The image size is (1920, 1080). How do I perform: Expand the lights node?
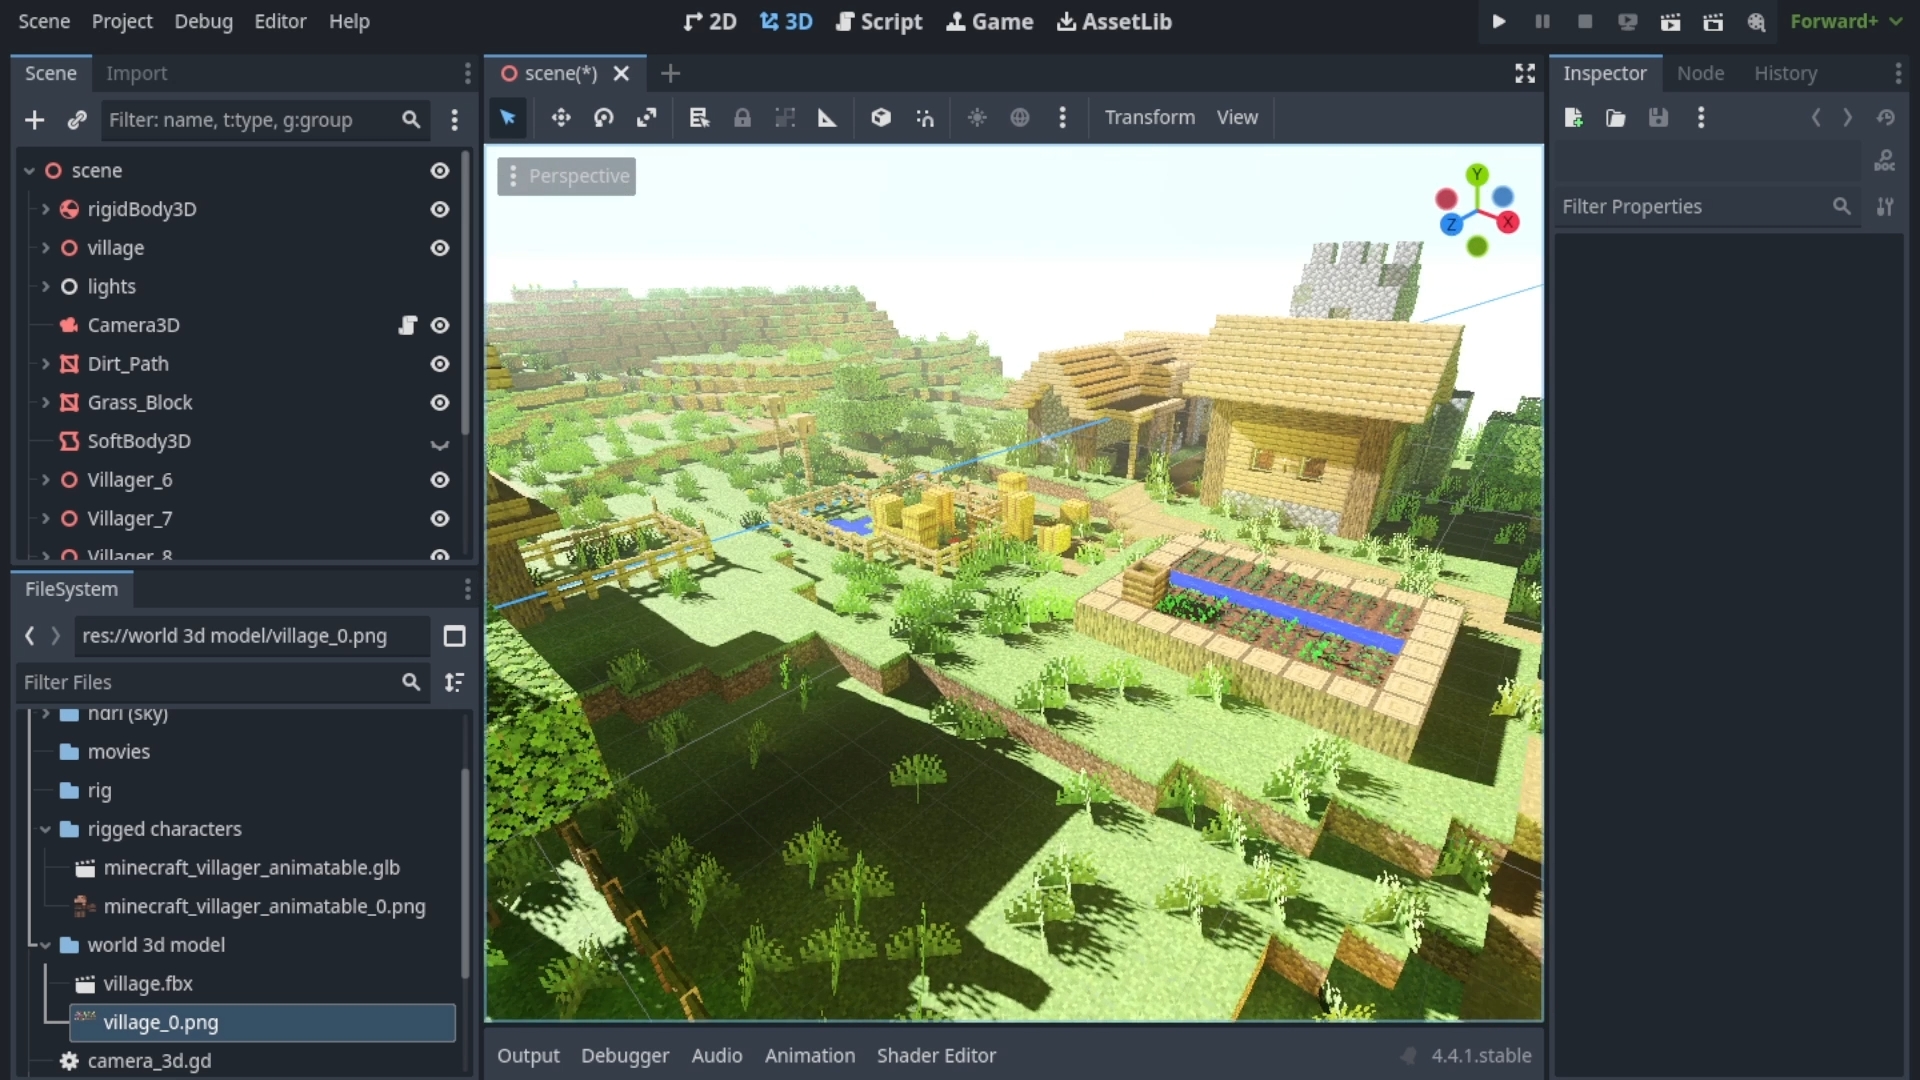45,286
